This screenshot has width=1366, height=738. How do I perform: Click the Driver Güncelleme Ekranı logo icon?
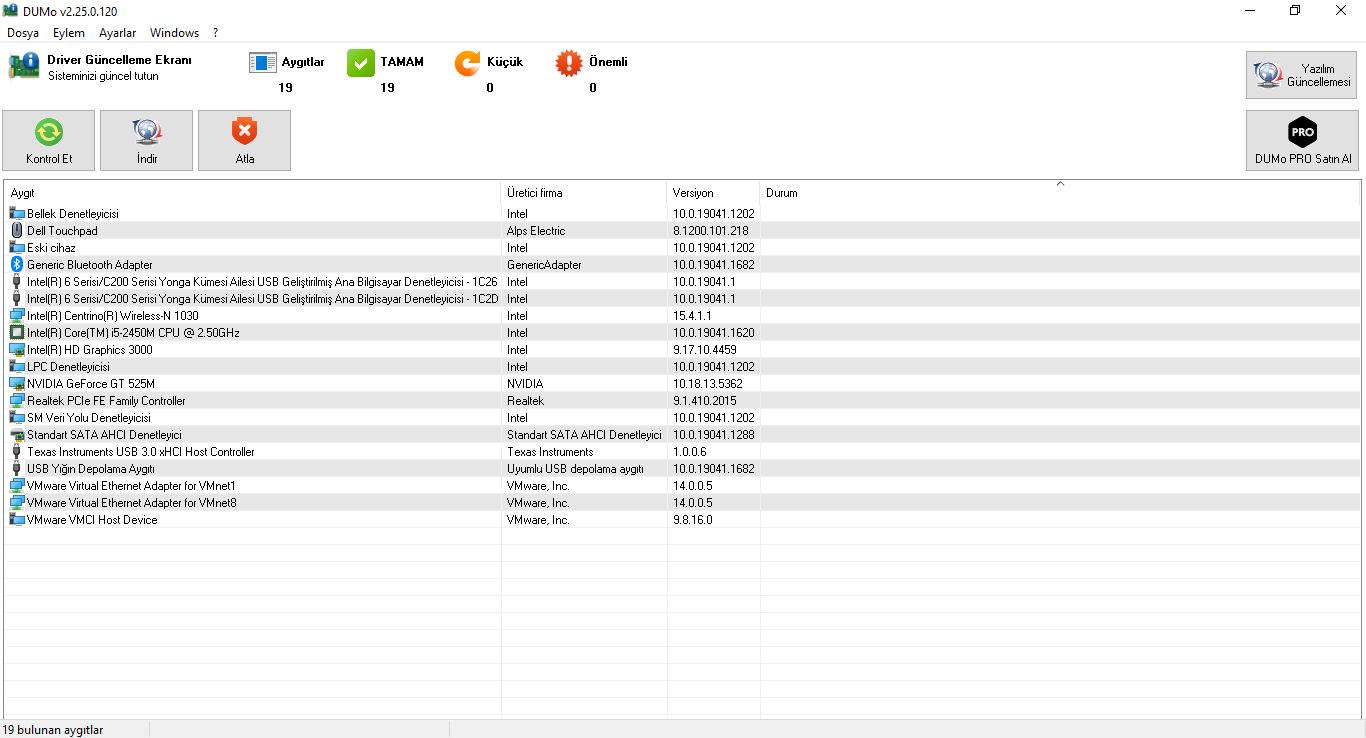click(24, 67)
